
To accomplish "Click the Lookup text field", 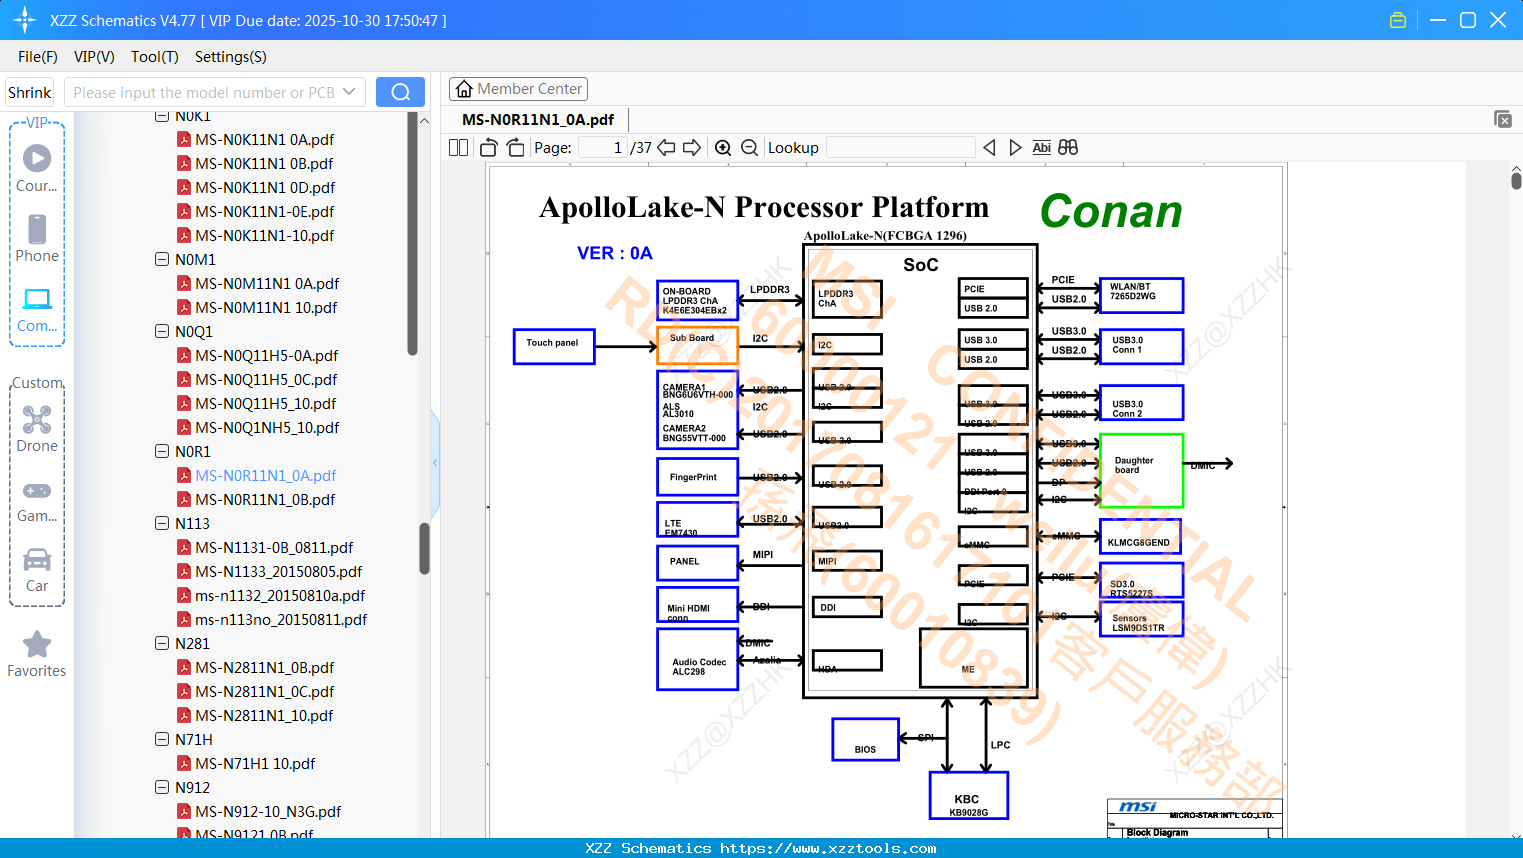I will pyautogui.click(x=900, y=148).
